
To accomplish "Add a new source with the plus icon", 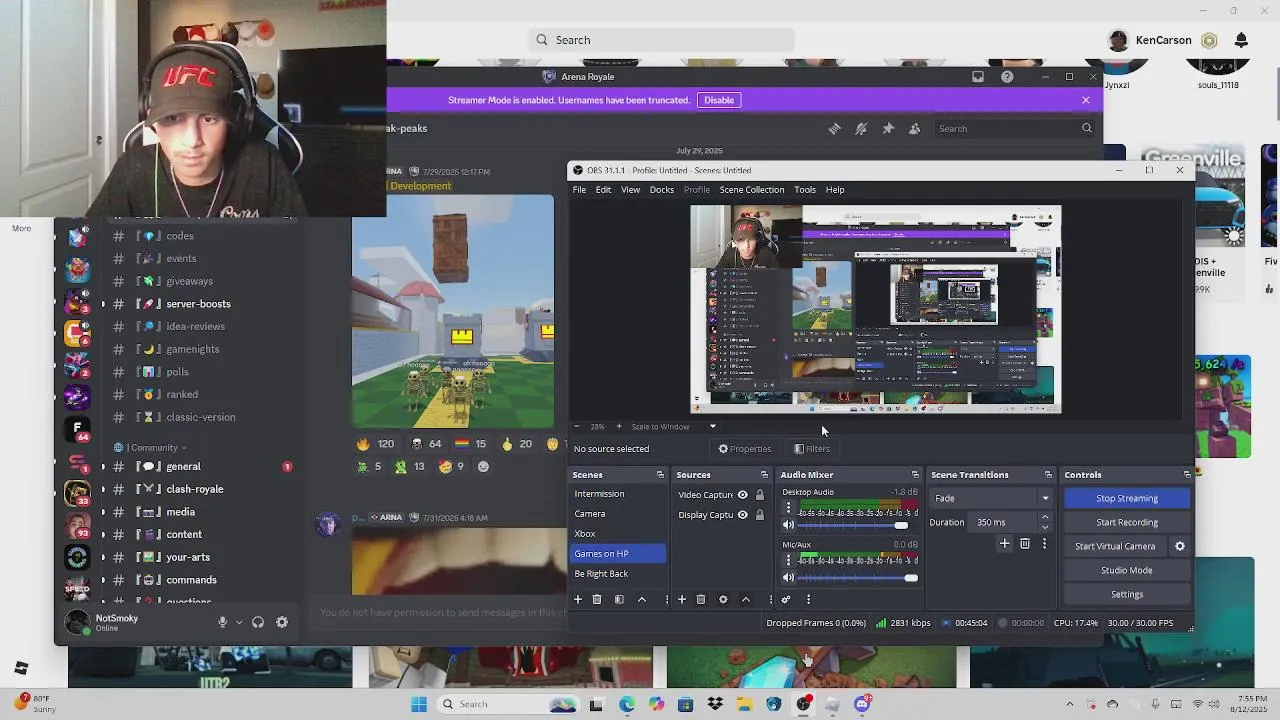I will (x=682, y=599).
